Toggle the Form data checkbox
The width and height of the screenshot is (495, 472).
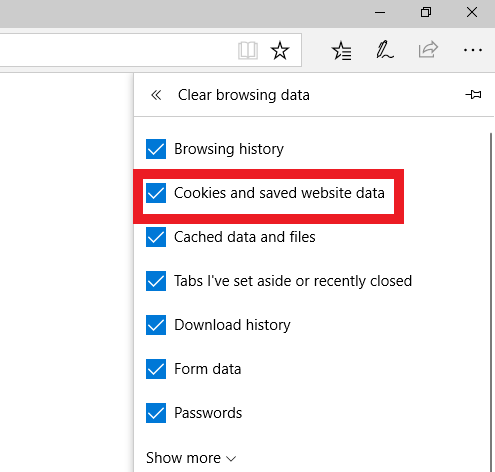point(156,369)
